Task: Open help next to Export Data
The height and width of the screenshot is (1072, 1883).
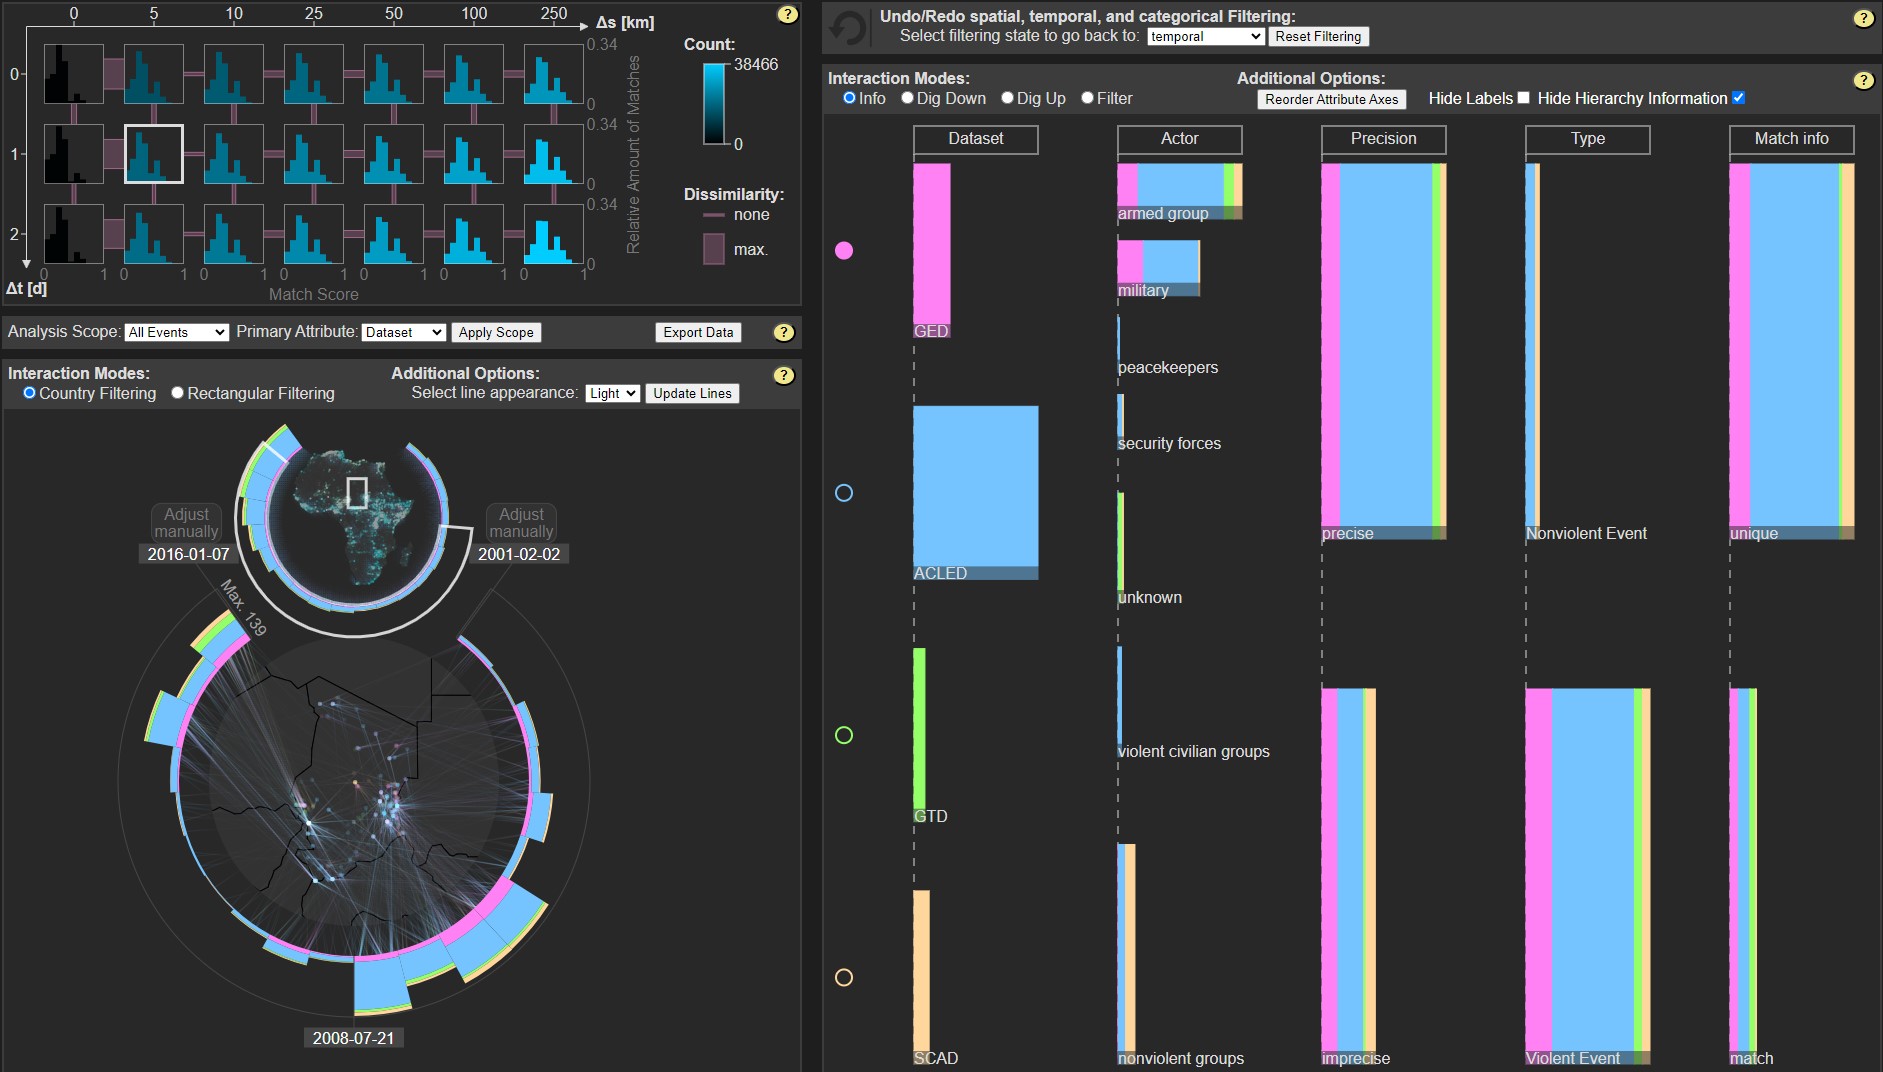Action: (784, 332)
